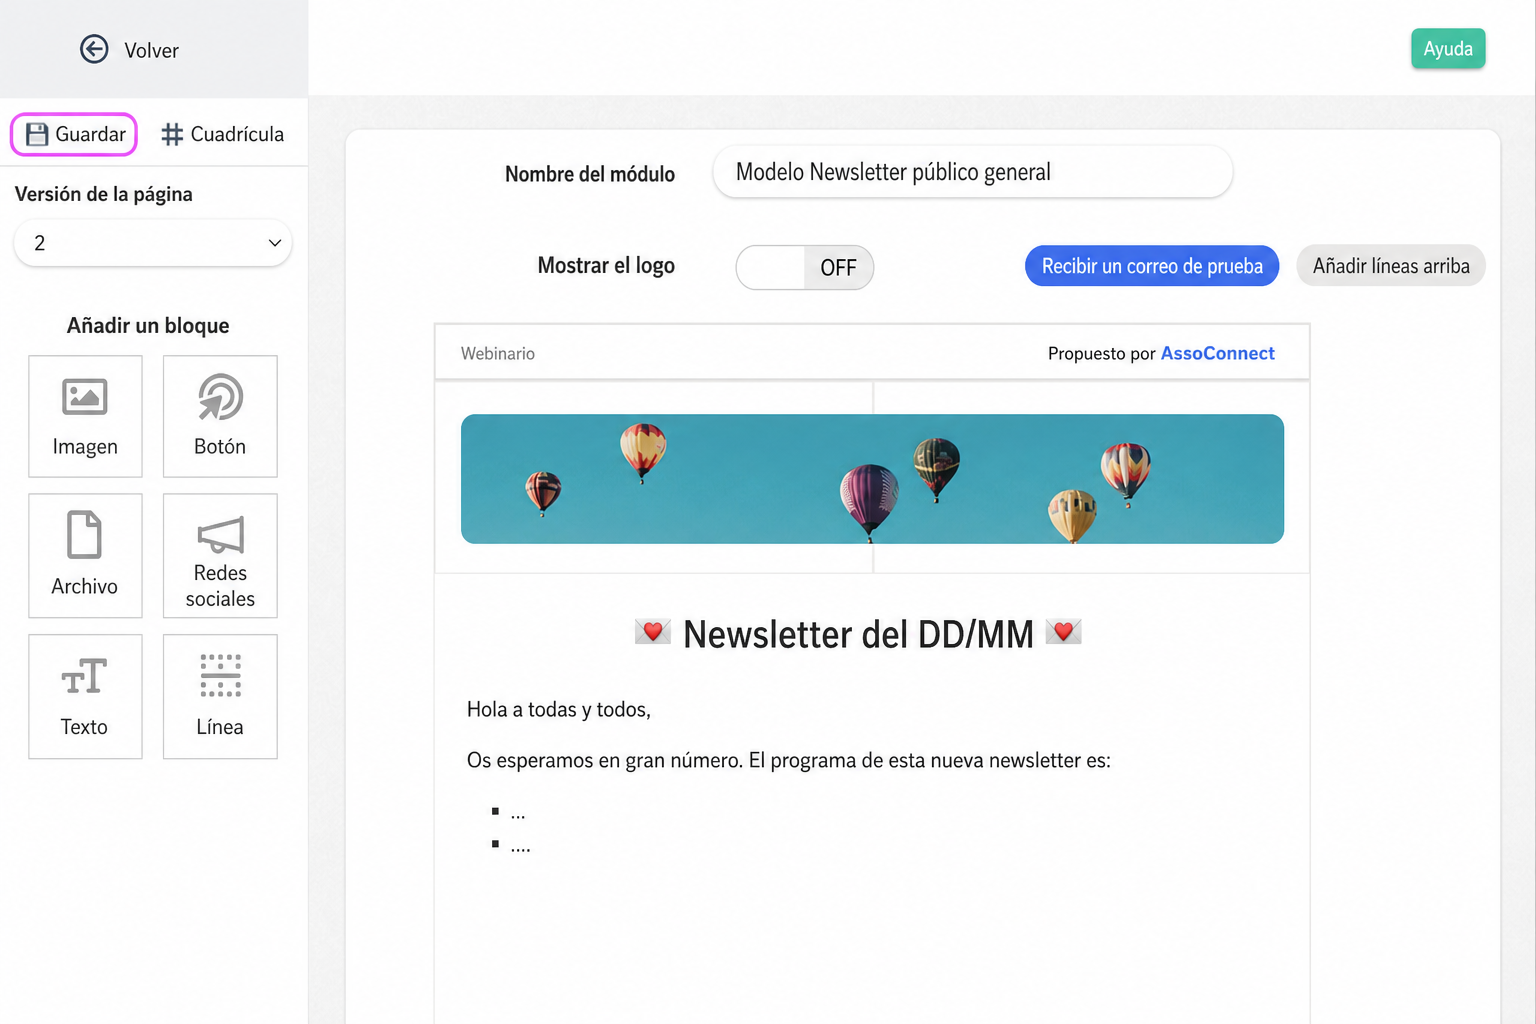Click the 'Os esperamos en gran número' paragraph
Screen dimensions: 1536x1024
point(789,760)
